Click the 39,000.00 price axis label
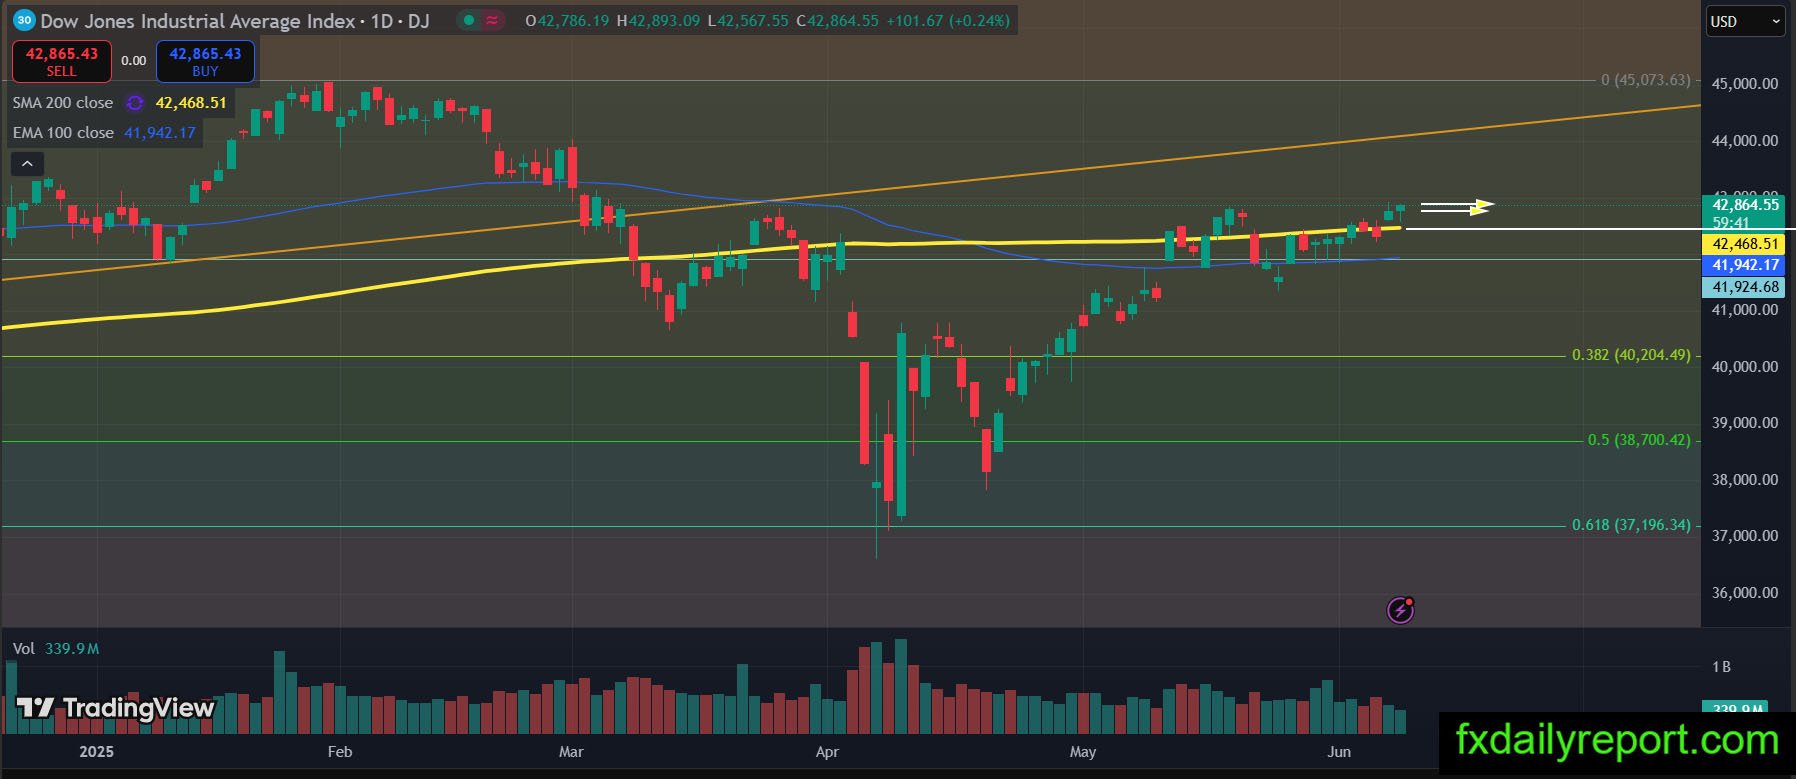 (x=1745, y=423)
